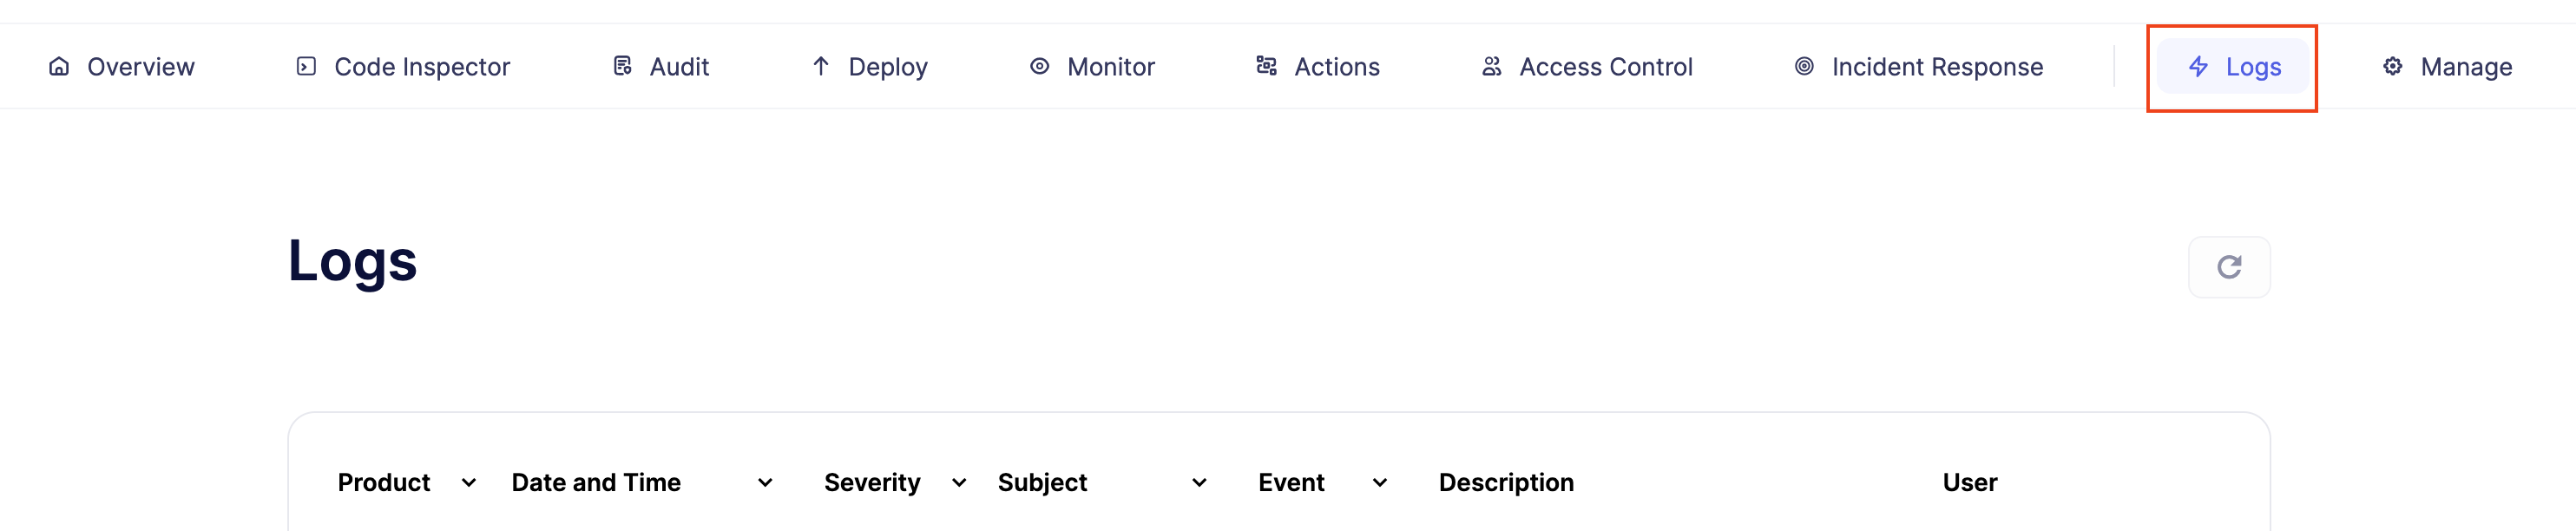
Task: Open the Subject column chevron
Action: point(1199,483)
